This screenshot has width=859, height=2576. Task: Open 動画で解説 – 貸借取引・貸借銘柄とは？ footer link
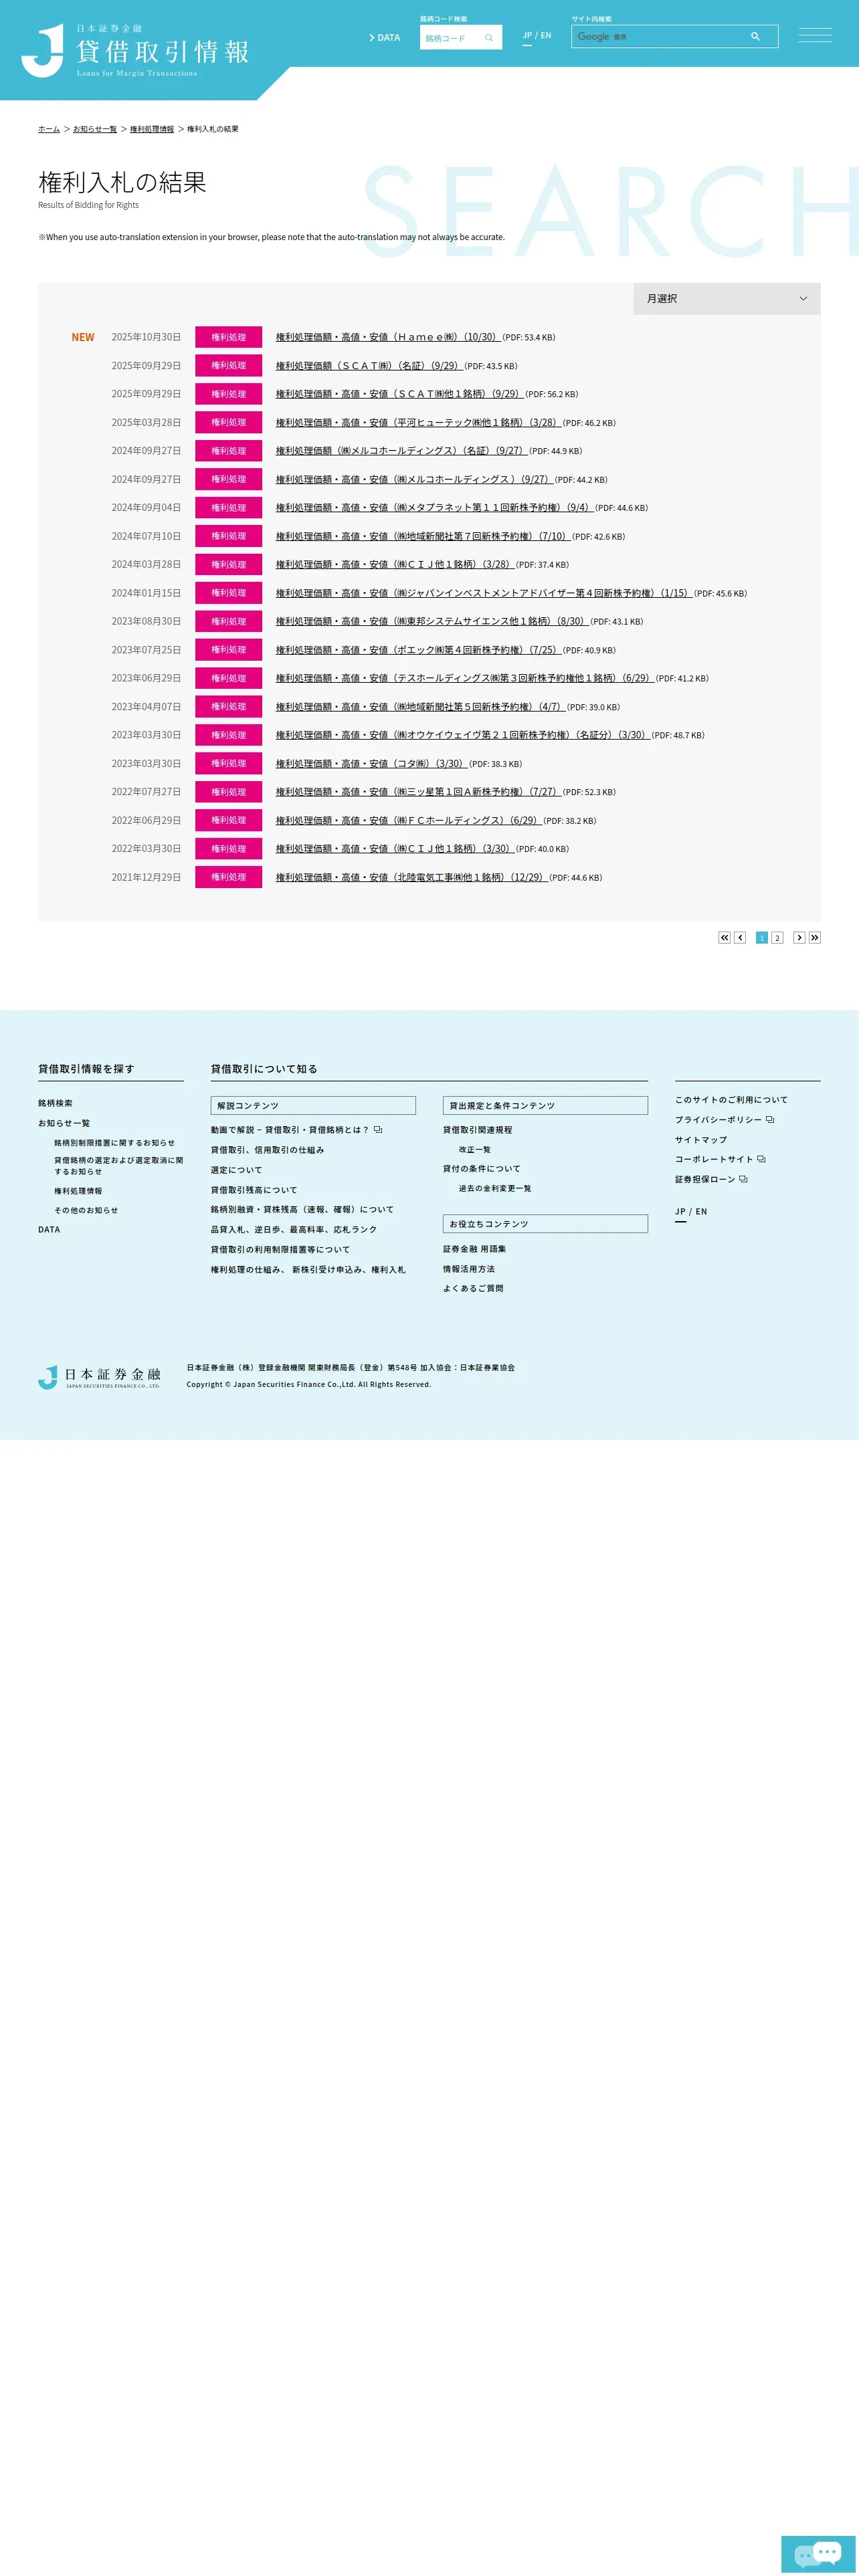point(296,1130)
